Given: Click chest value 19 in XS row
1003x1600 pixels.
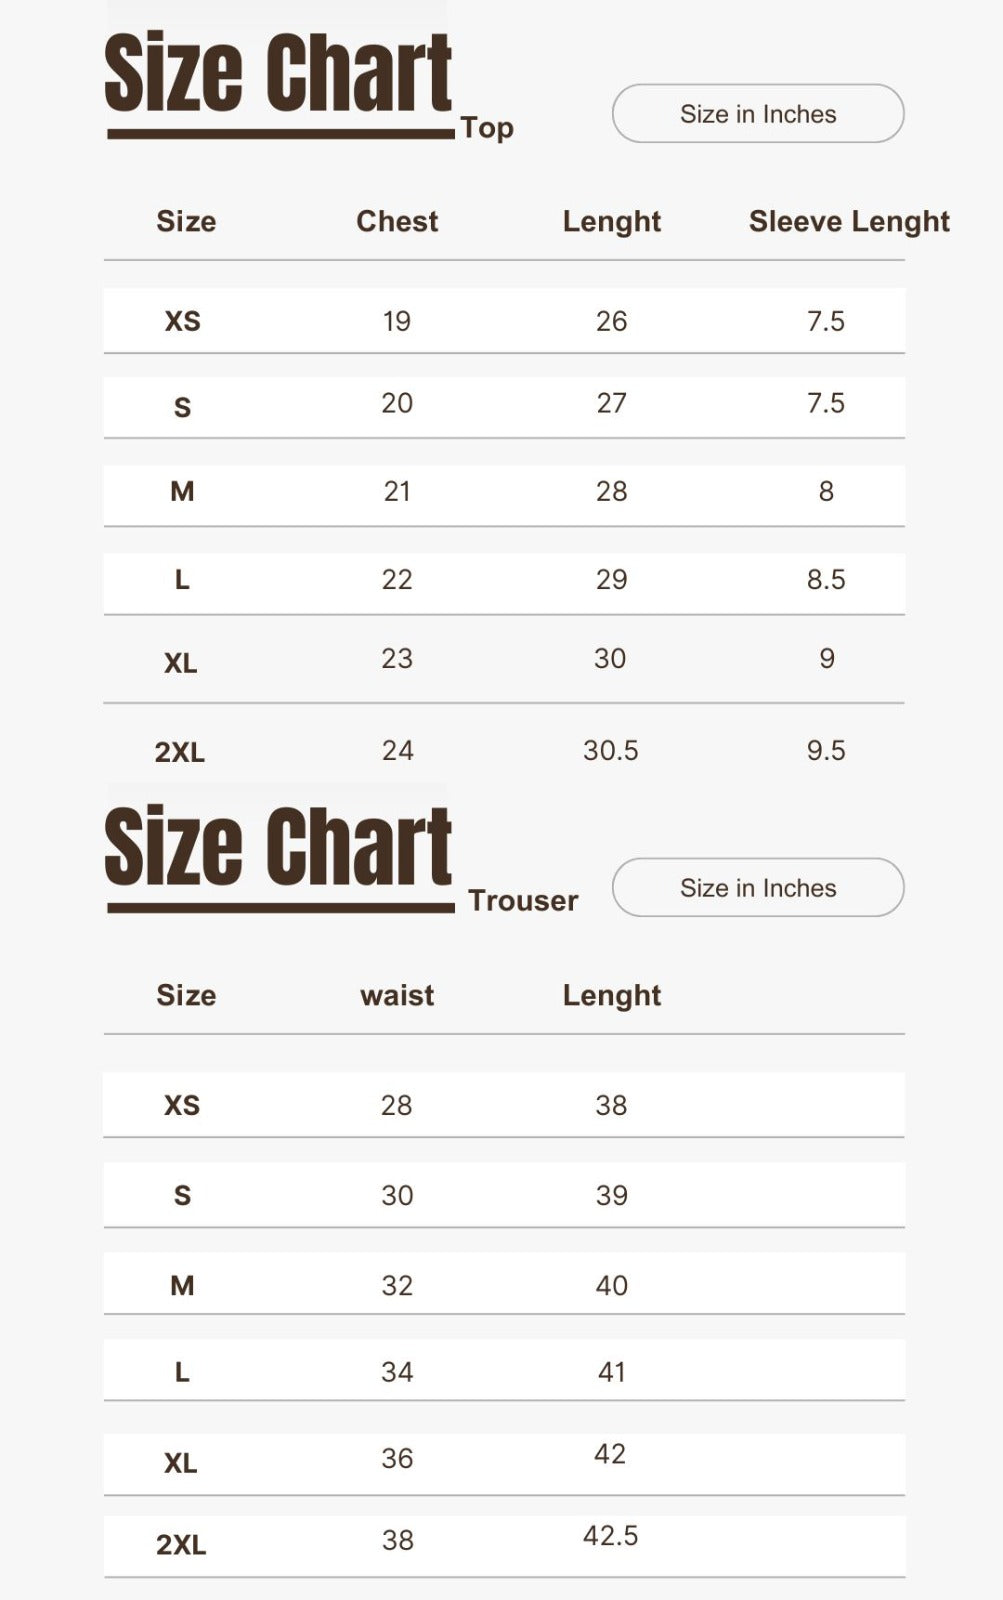Looking at the screenshot, I should click(397, 321).
